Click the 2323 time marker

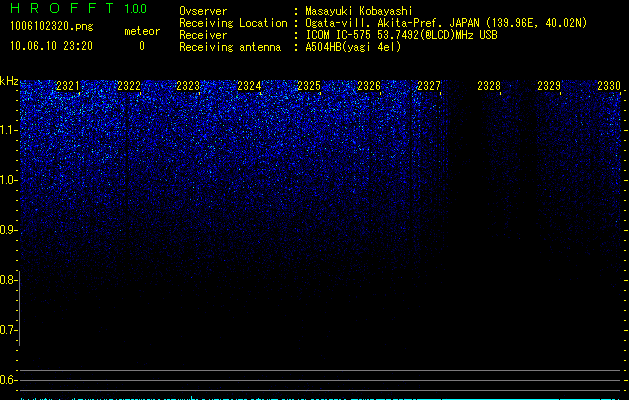(188, 86)
